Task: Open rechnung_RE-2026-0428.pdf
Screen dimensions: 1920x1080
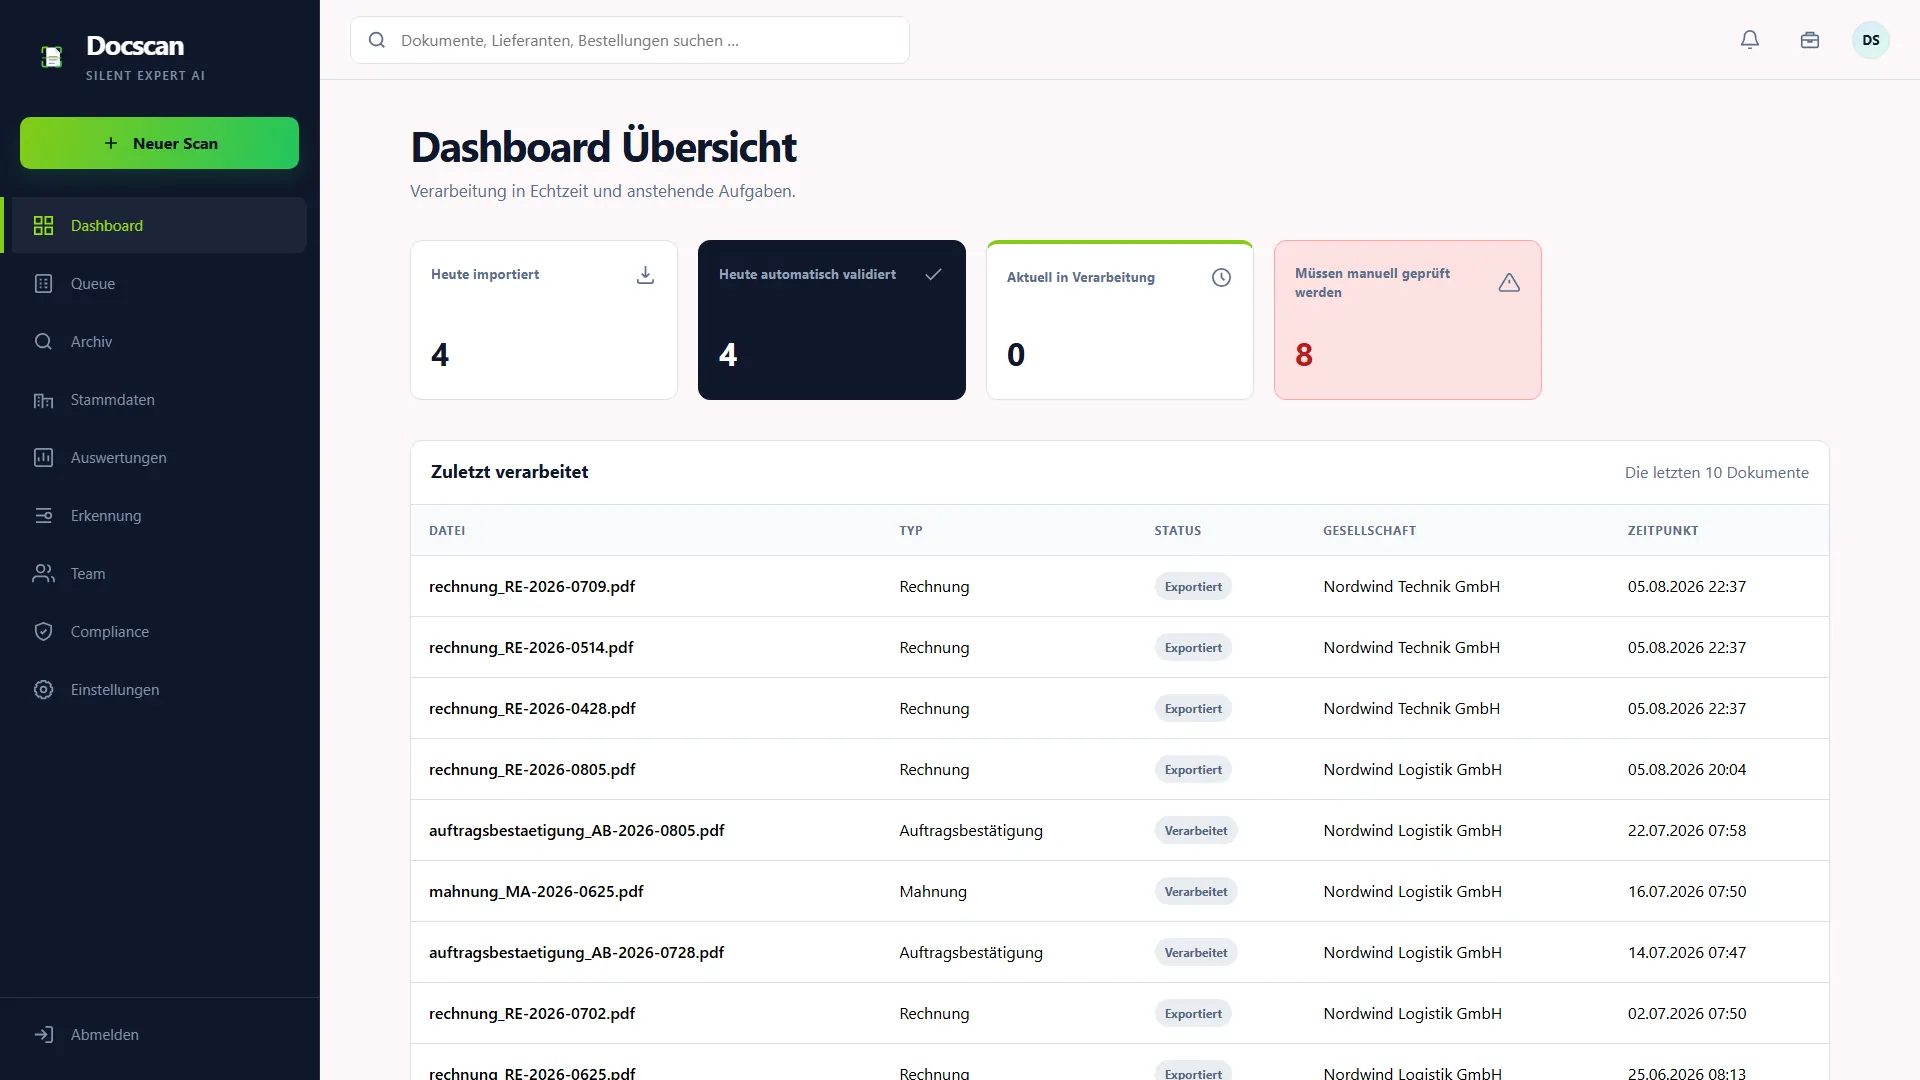Action: pos(532,709)
